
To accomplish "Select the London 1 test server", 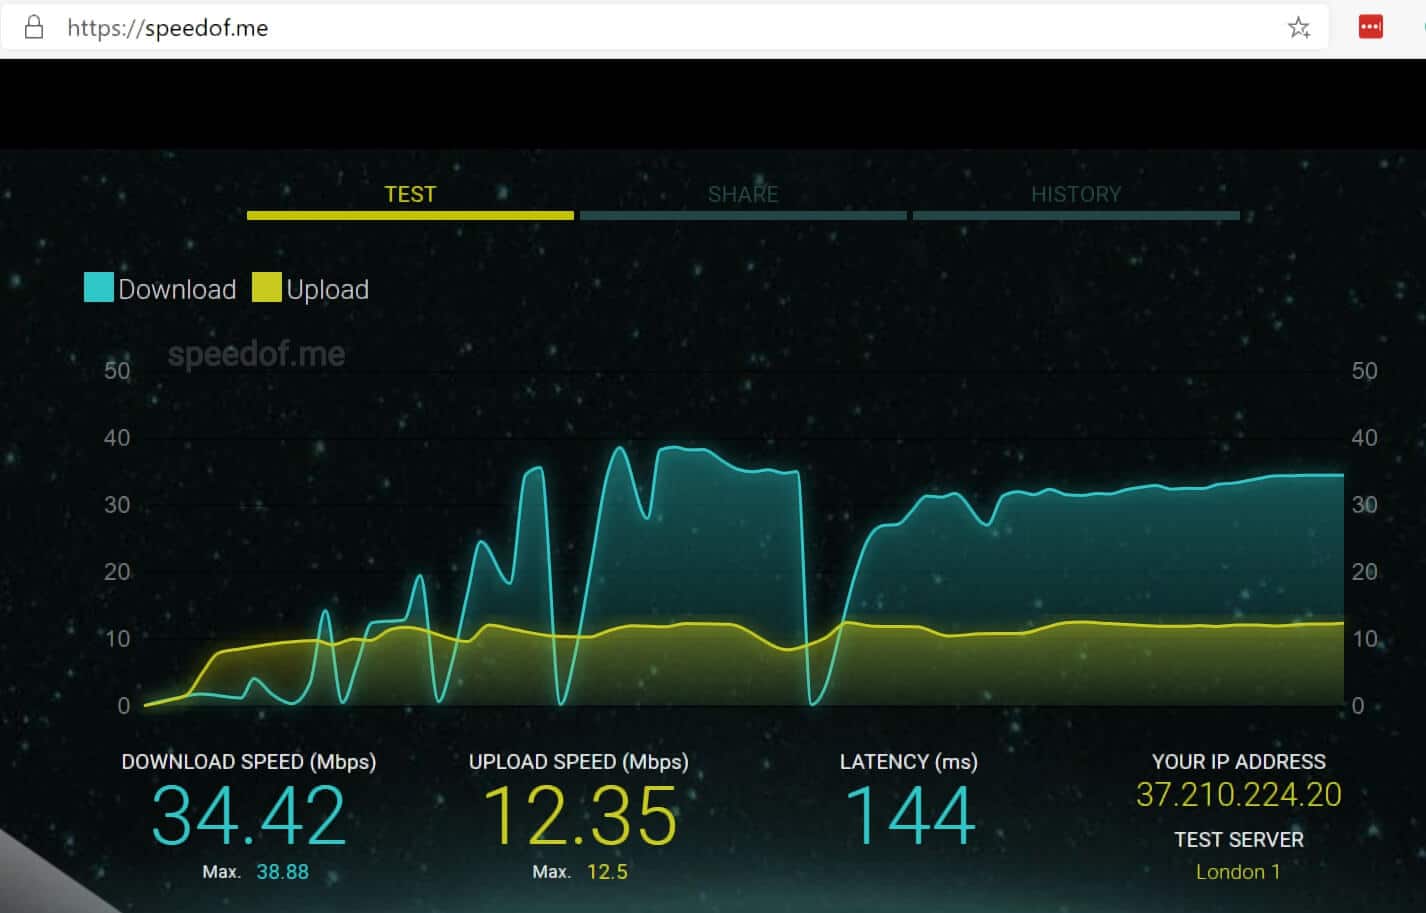I will pos(1238,872).
